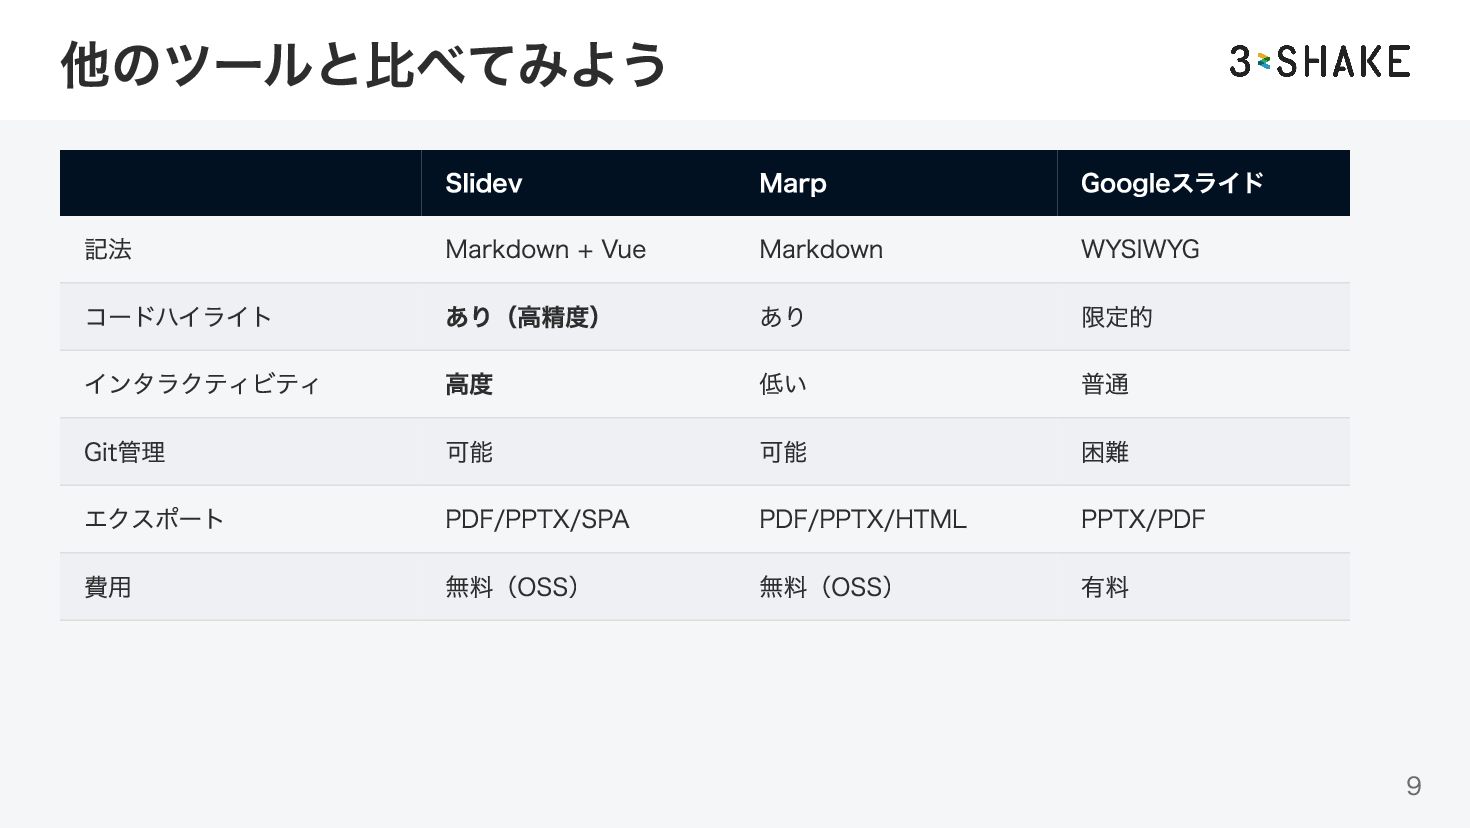Image resolution: width=1470 pixels, height=828 pixels.
Task: Click the Markdown + Vue cell
Action: pos(545,249)
